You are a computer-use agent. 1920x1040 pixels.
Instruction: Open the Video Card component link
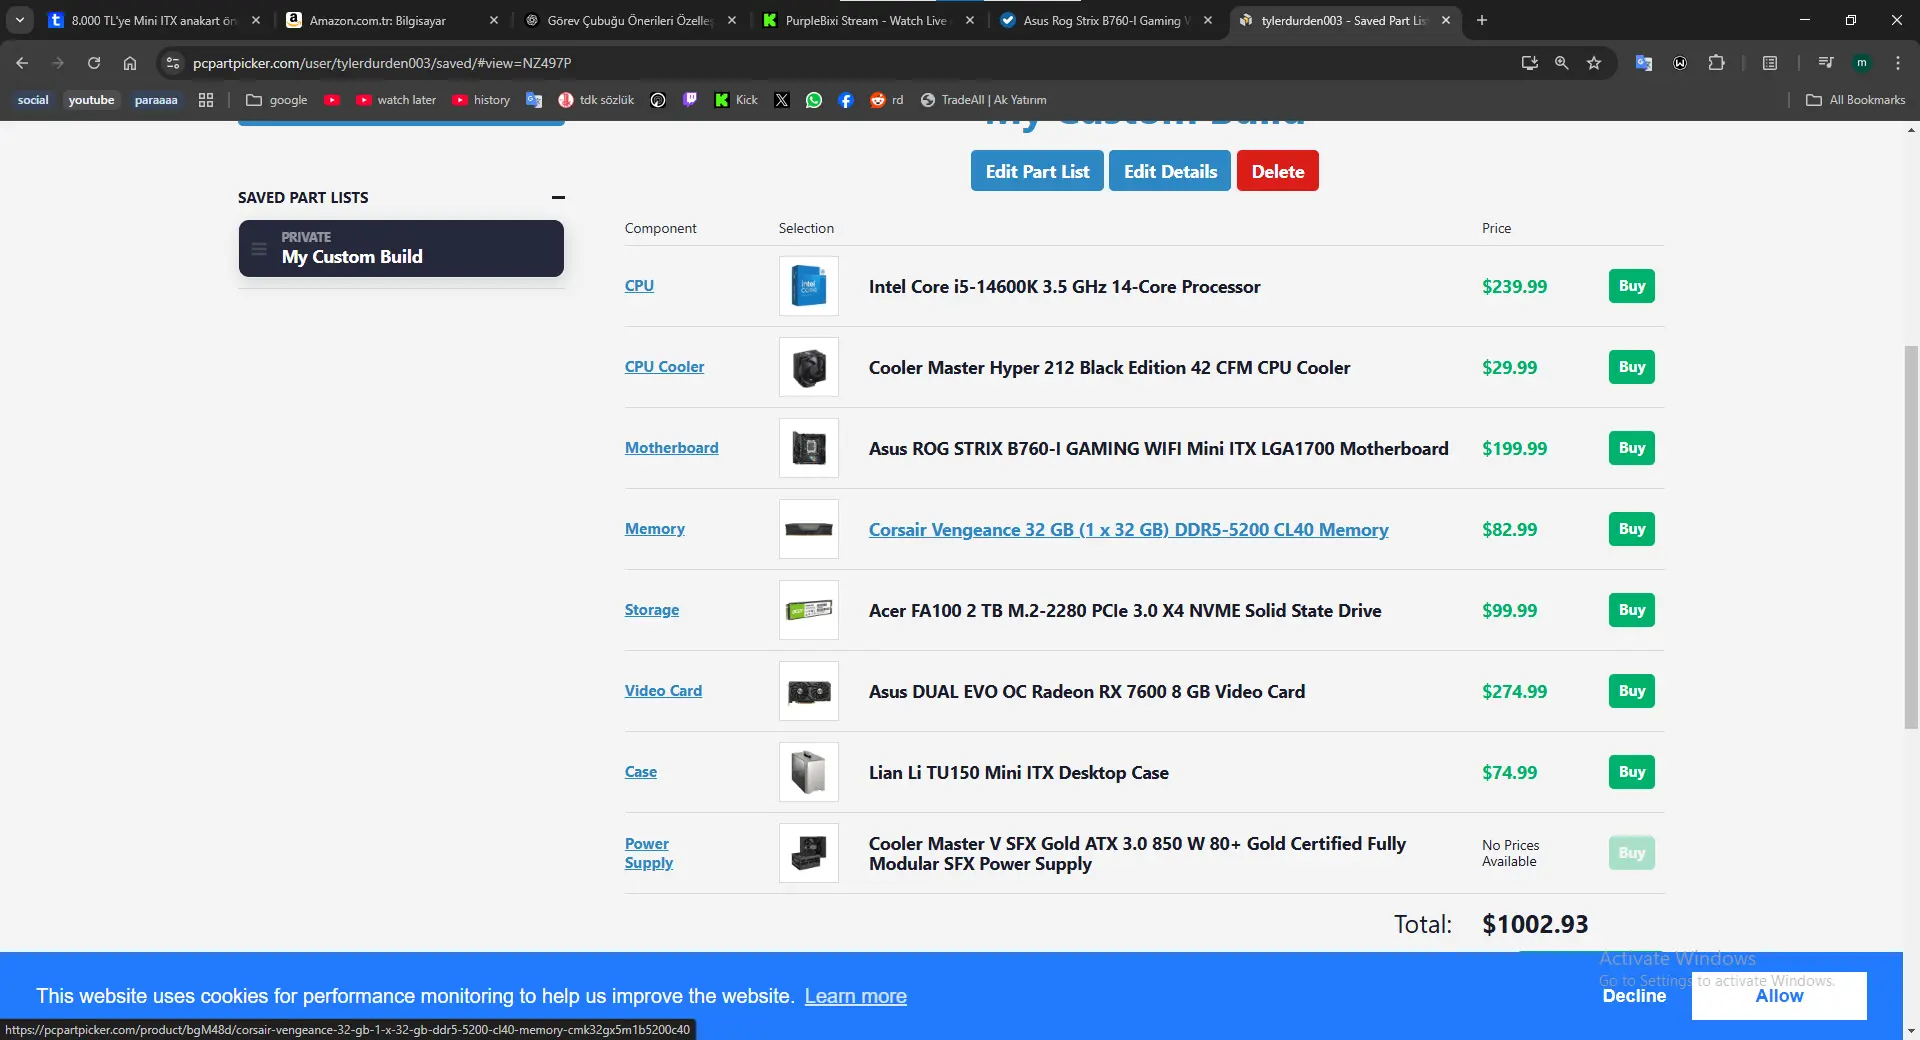click(663, 691)
